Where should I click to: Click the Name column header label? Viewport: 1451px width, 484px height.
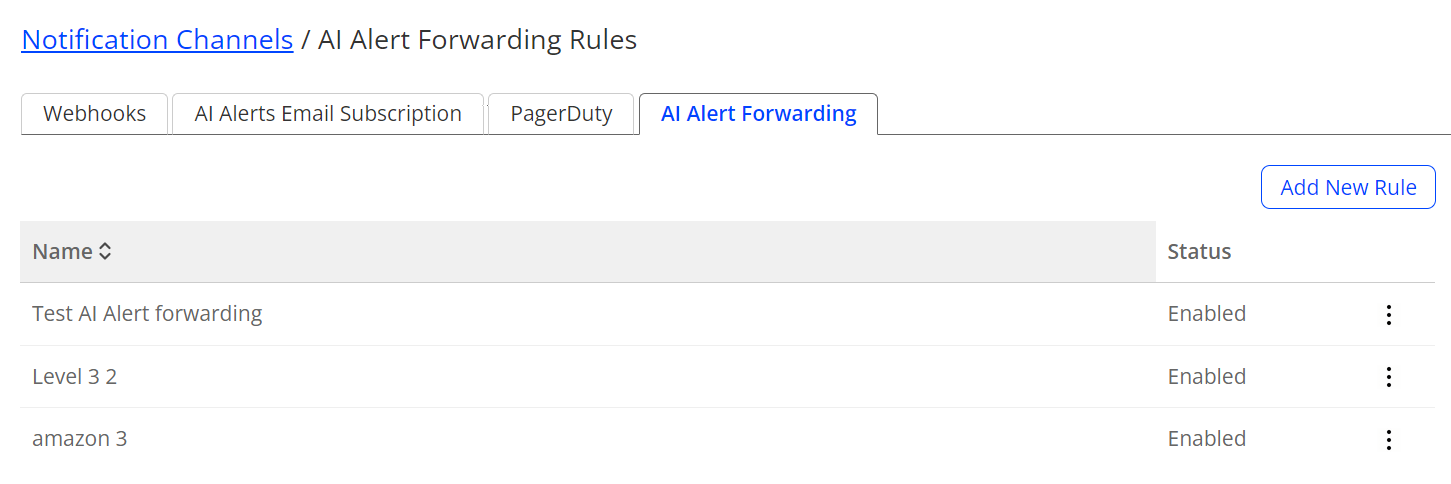[x=62, y=252]
